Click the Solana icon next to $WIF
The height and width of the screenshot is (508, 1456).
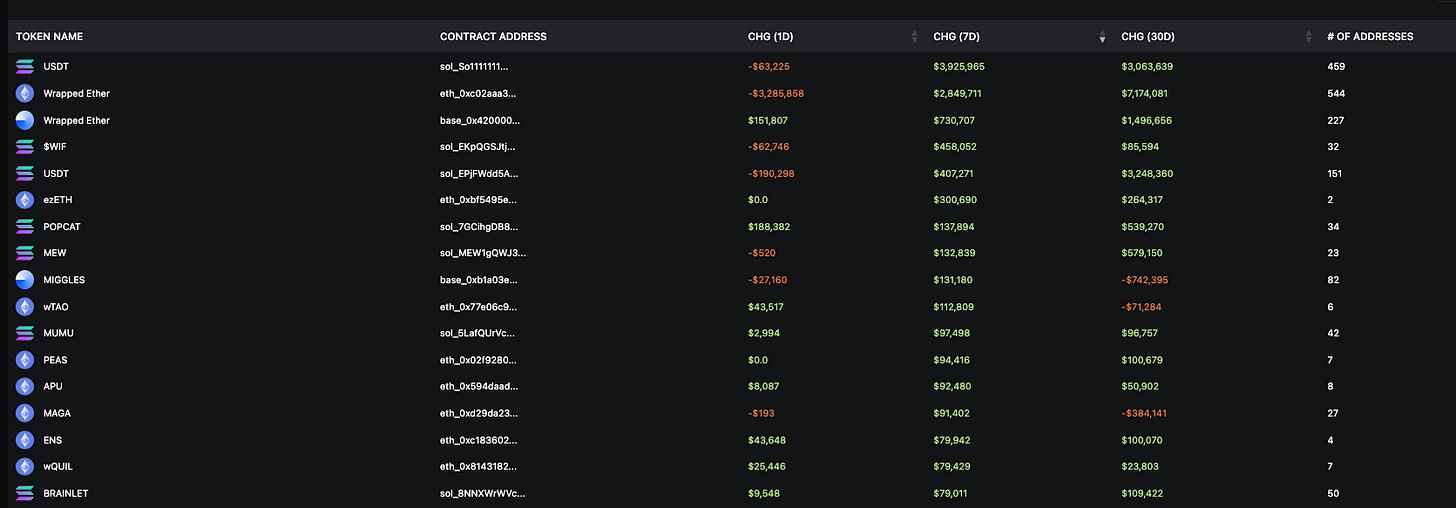point(25,147)
